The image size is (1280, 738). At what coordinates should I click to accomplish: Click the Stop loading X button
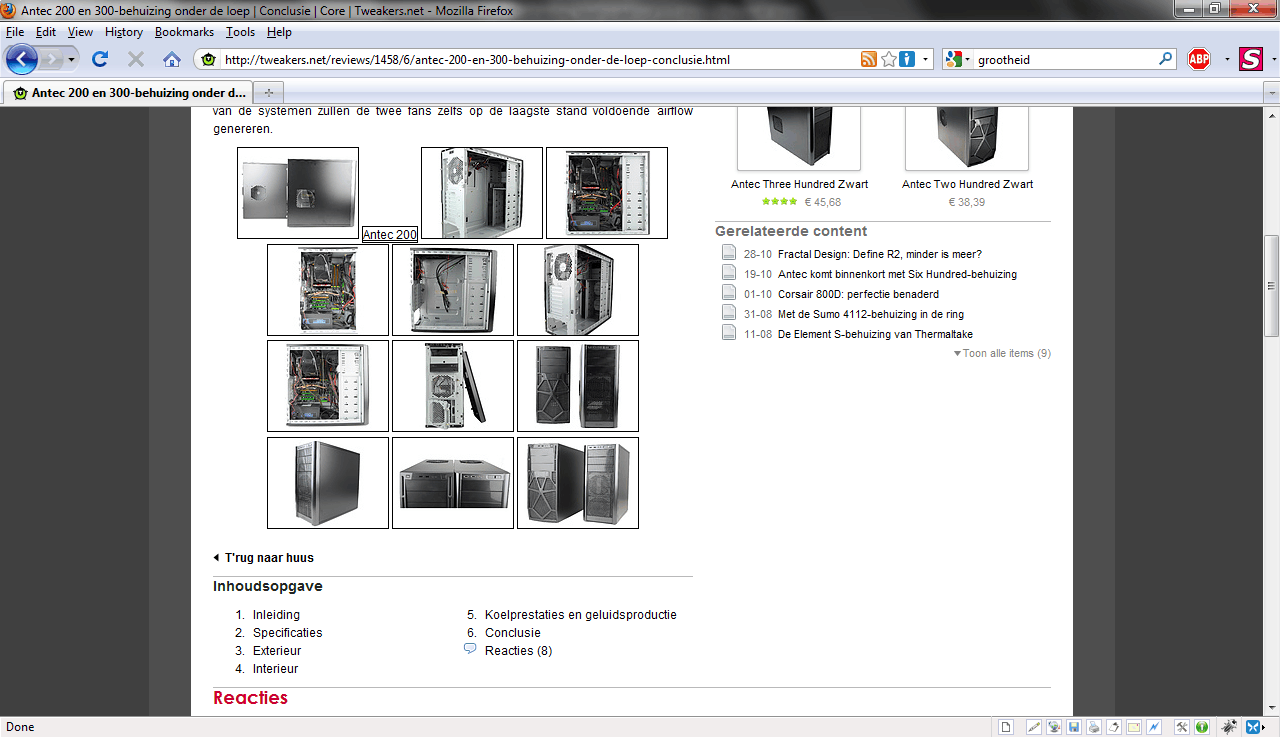point(136,59)
